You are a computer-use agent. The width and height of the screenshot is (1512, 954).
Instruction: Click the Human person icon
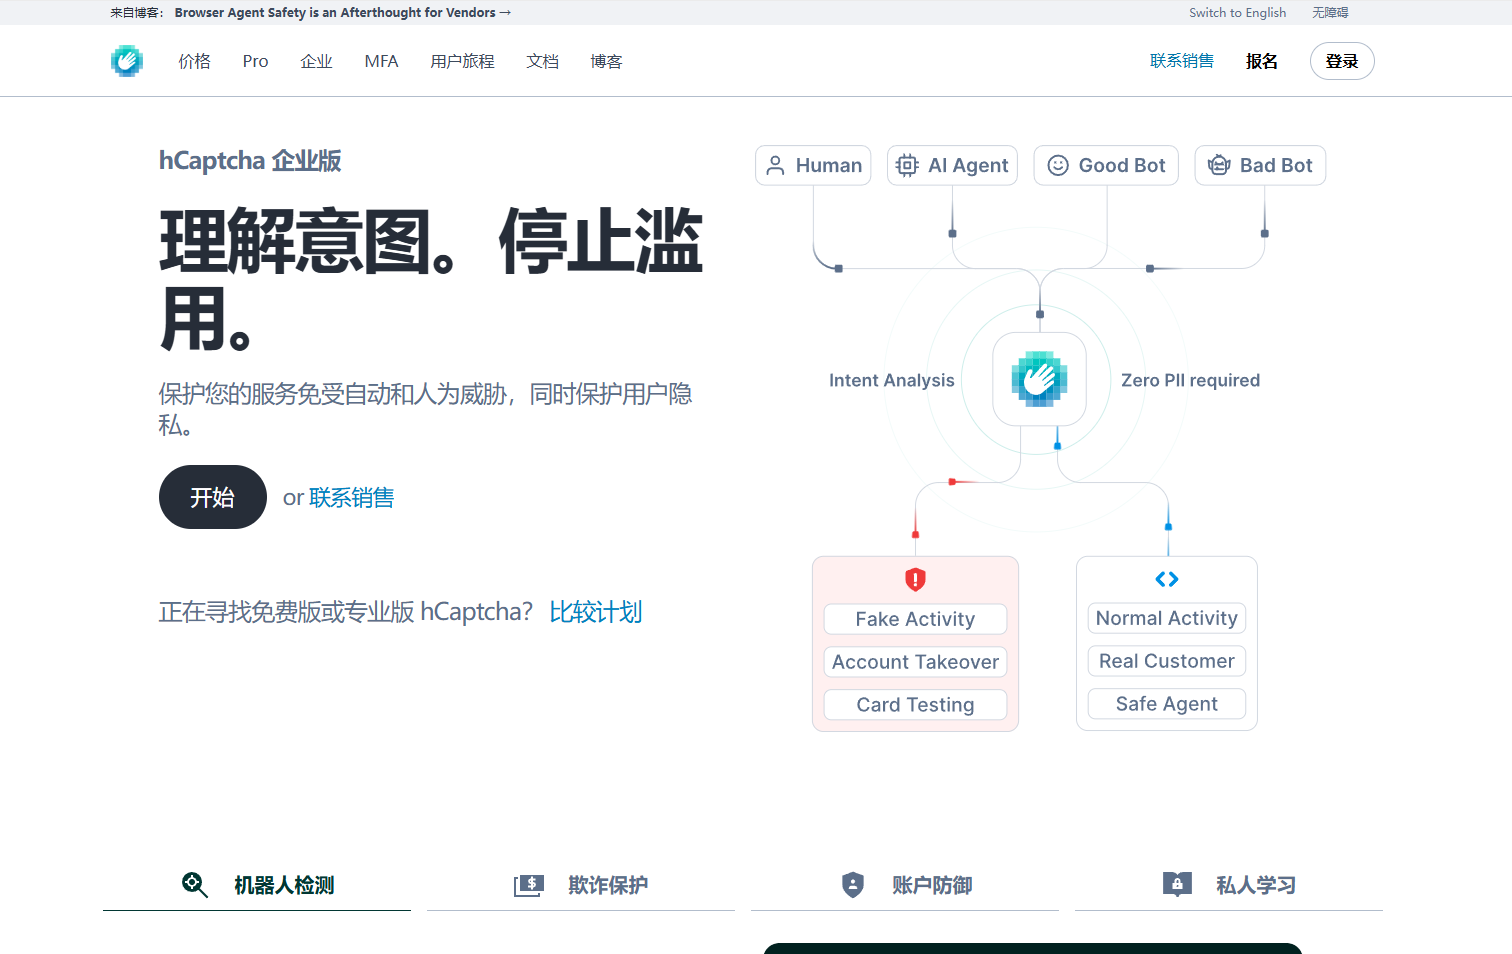pyautogui.click(x=775, y=166)
